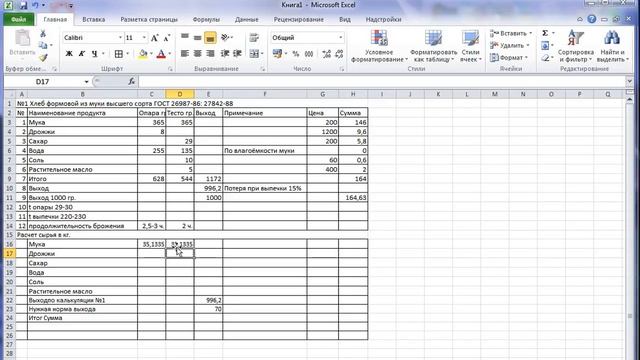Click the Clear eraser icon

(545, 58)
